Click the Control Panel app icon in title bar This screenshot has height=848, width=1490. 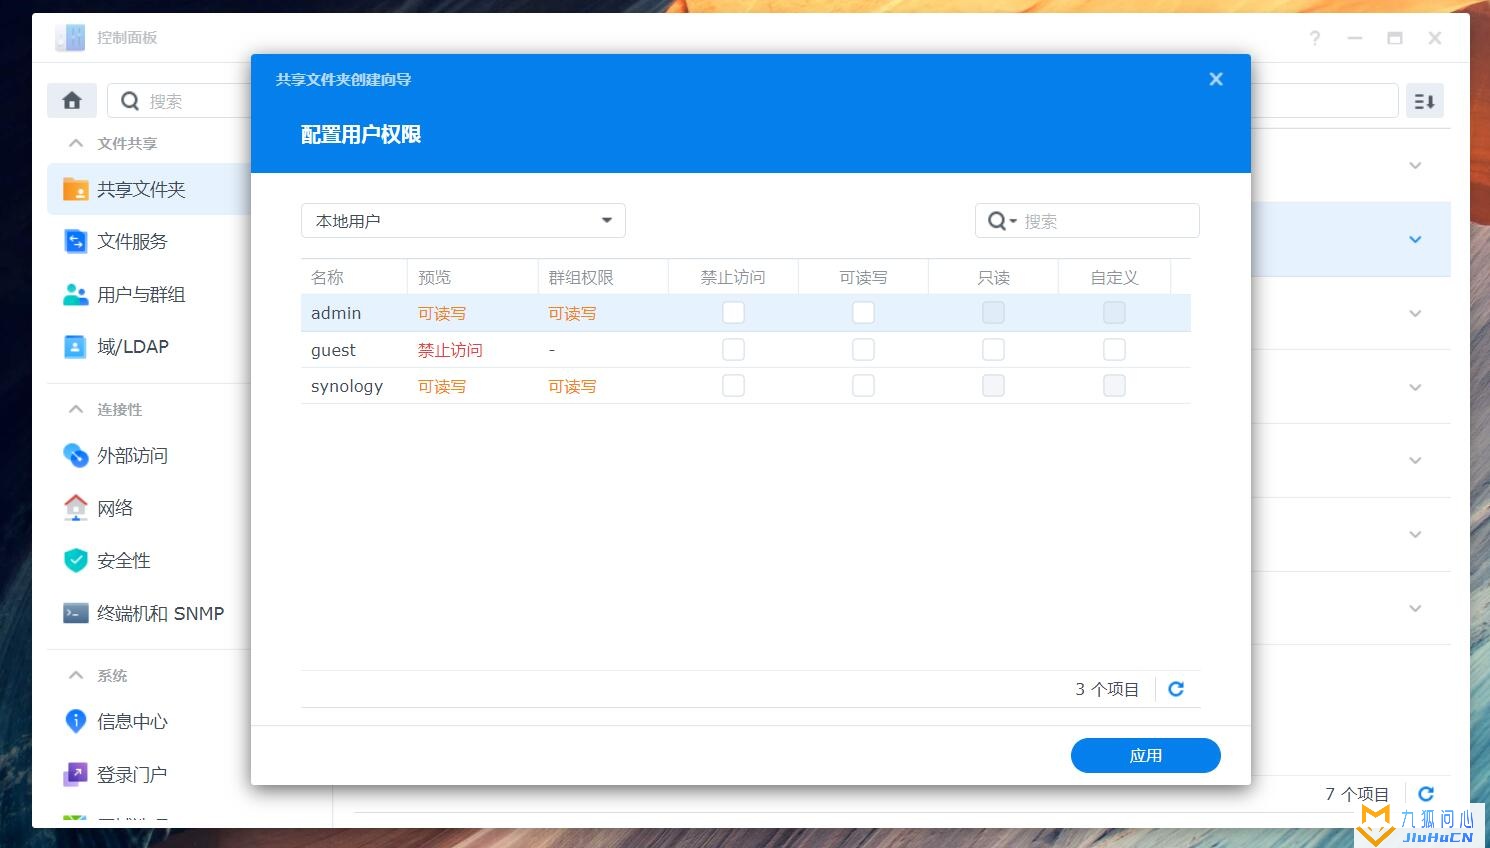[70, 38]
